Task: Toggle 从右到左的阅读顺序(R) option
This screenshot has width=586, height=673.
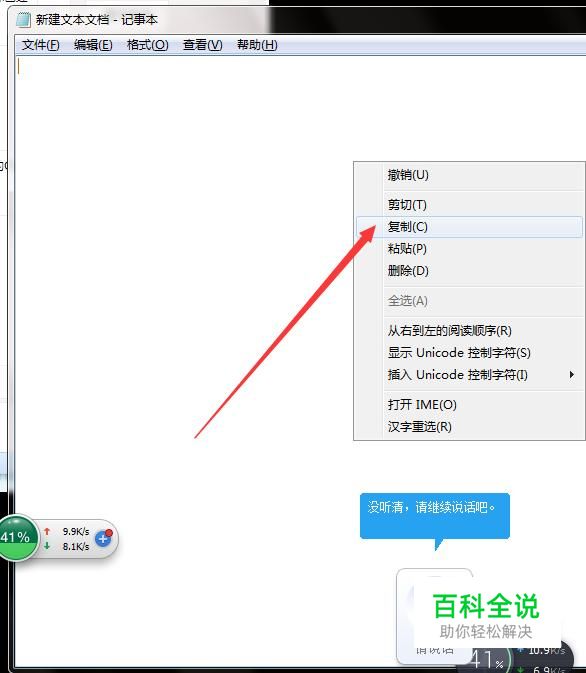Action: (469, 330)
